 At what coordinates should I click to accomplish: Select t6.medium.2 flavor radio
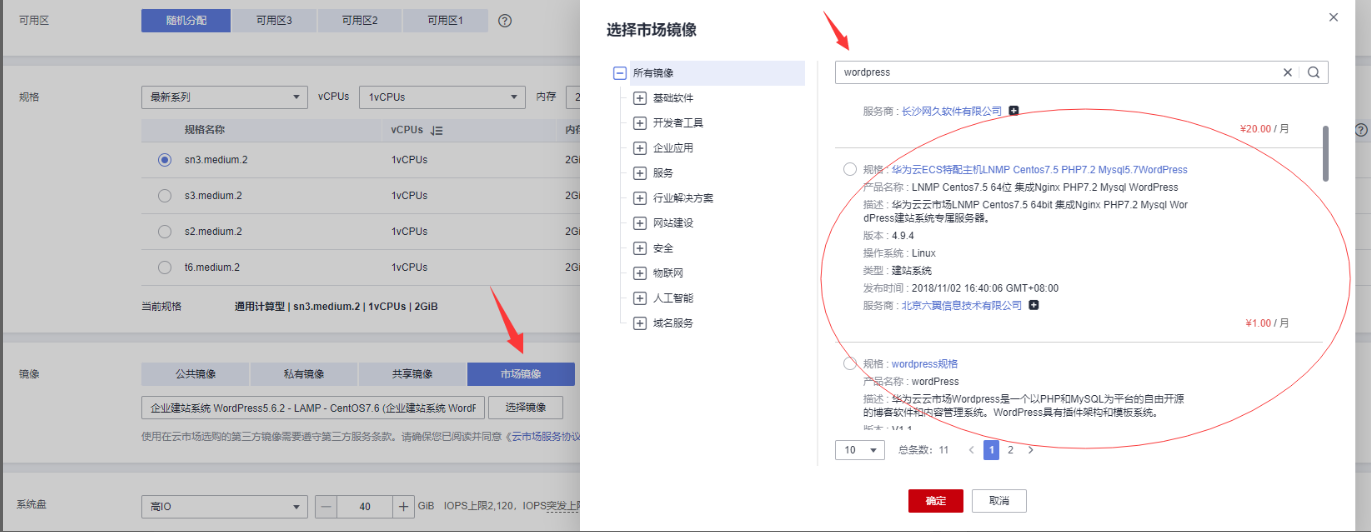pos(164,268)
